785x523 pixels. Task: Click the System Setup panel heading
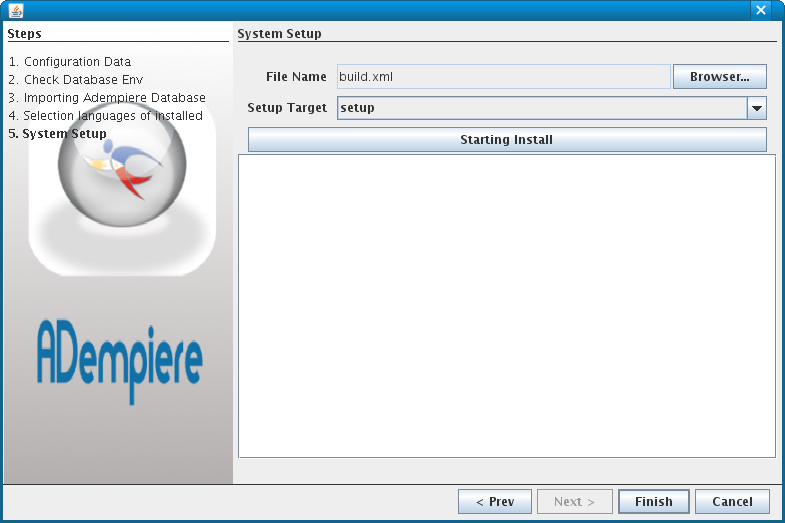279,34
